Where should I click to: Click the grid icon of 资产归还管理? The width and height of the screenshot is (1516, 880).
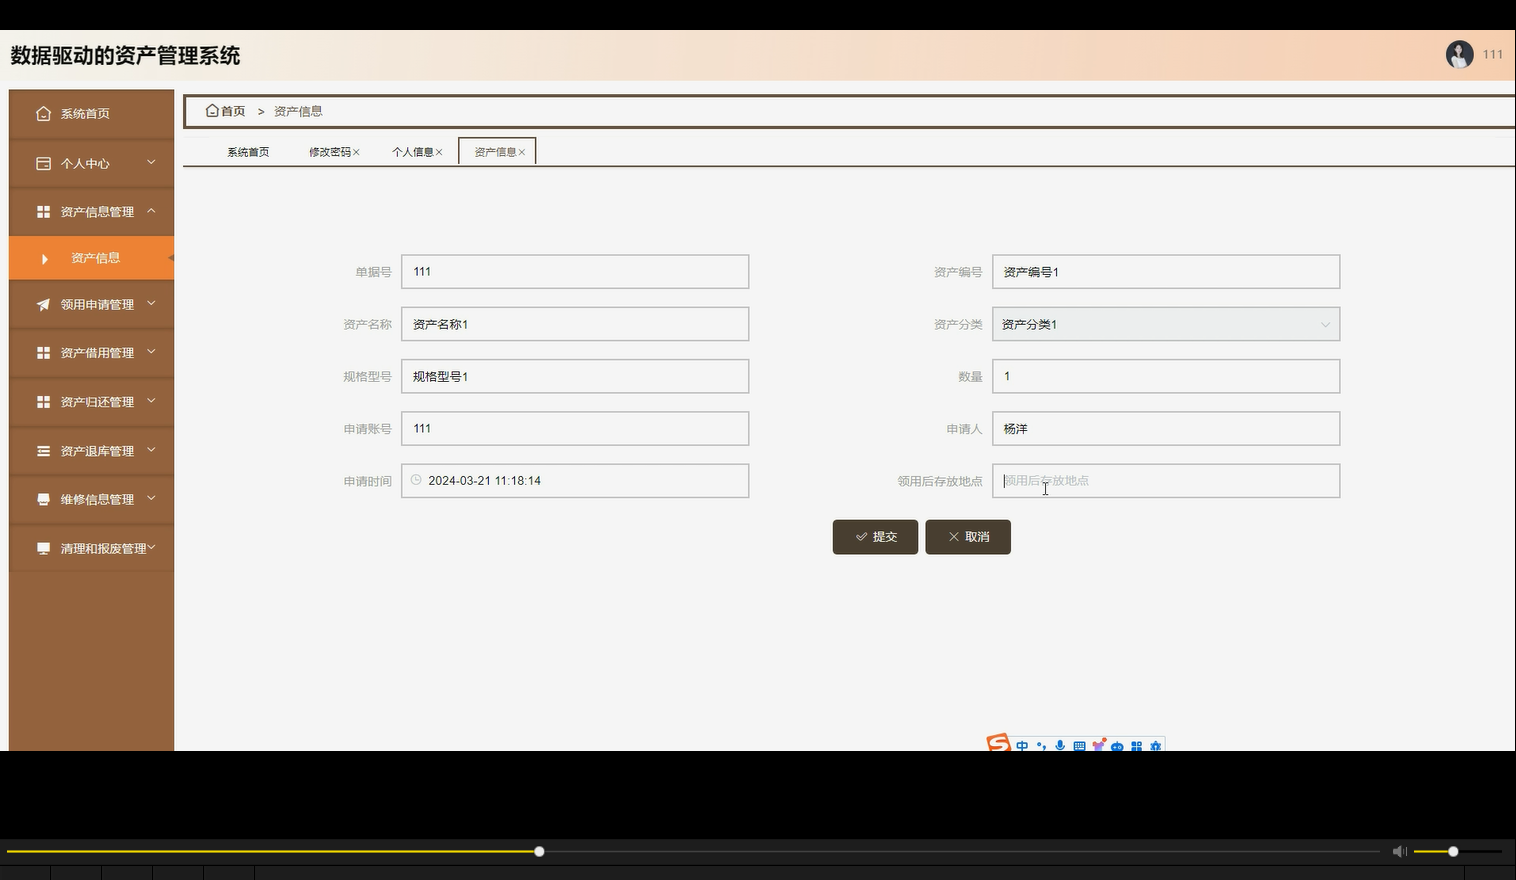coord(43,402)
